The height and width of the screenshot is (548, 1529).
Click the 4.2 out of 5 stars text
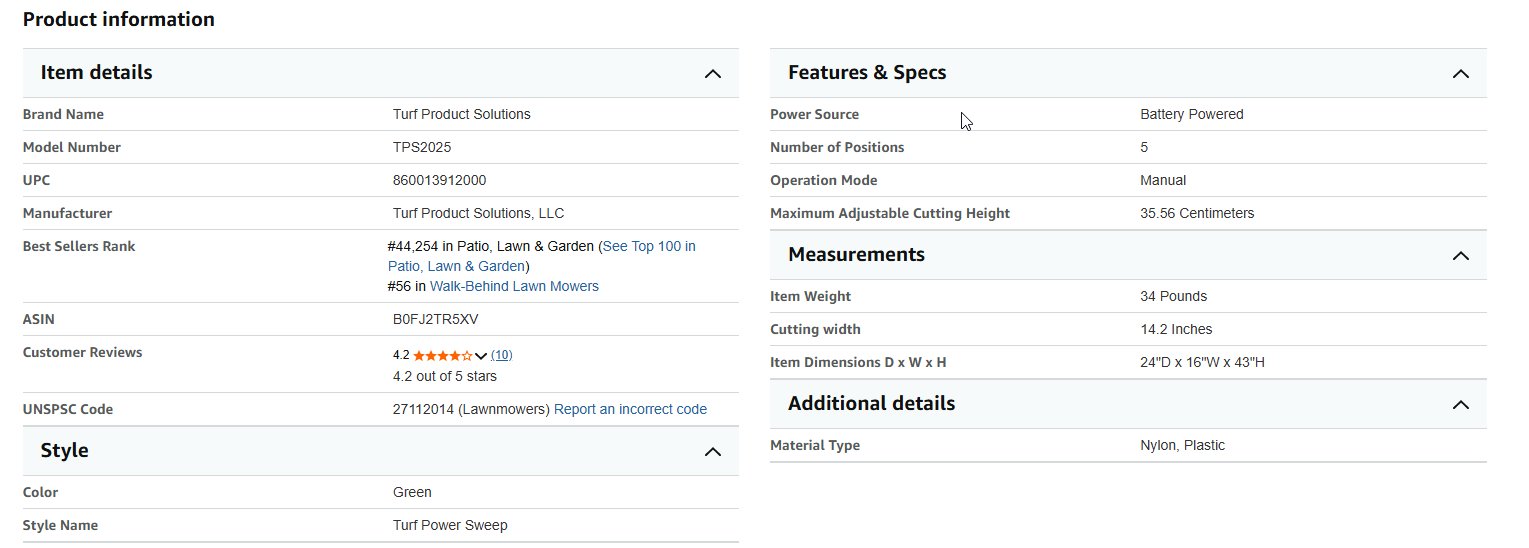[x=444, y=376]
